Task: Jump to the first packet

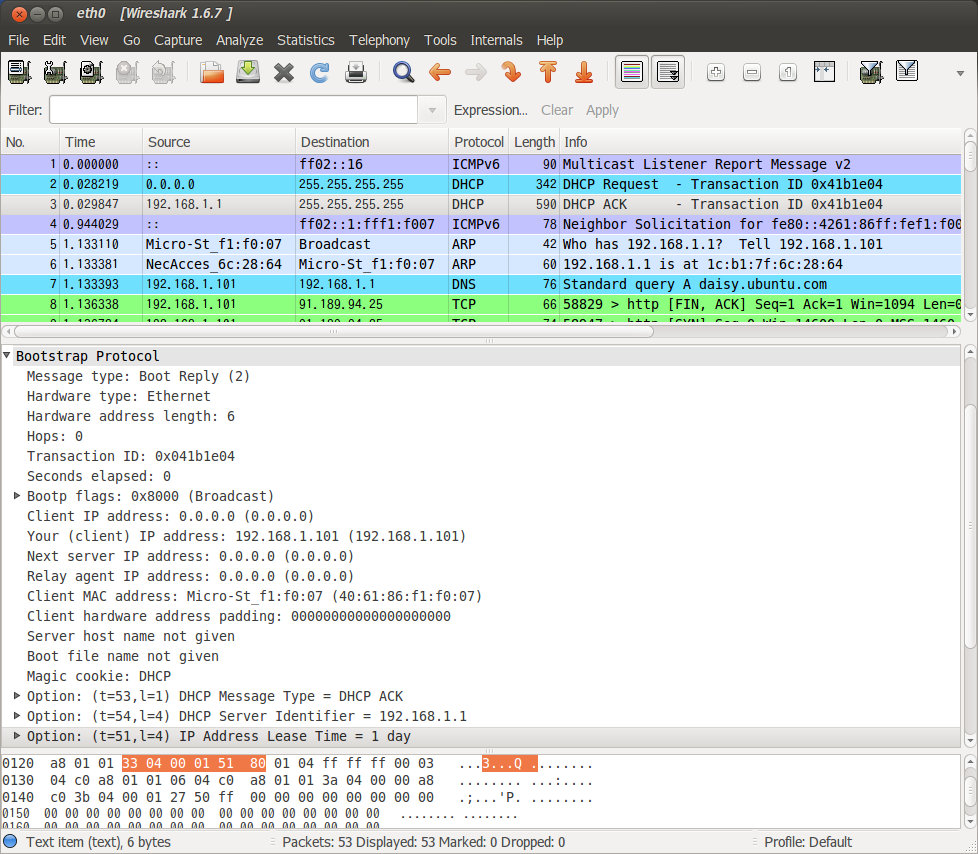Action: pyautogui.click(x=548, y=72)
